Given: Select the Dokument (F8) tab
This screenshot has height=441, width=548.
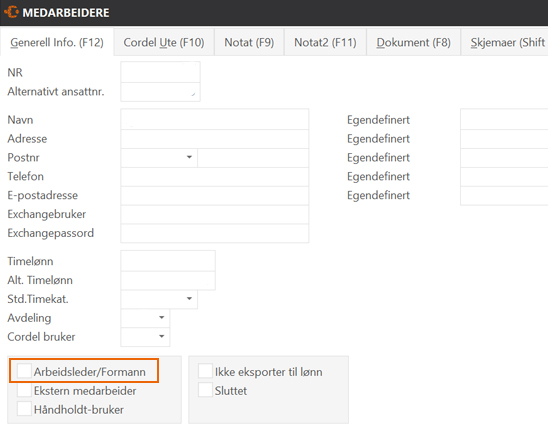Looking at the screenshot, I should [x=413, y=42].
